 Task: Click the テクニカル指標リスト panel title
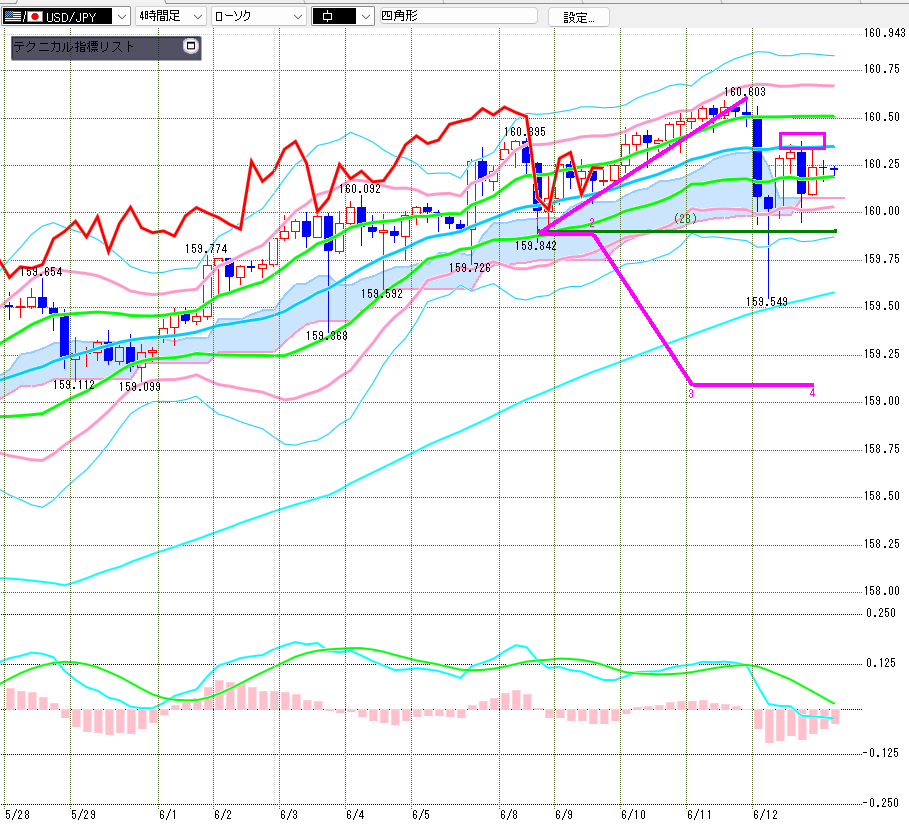click(74, 46)
